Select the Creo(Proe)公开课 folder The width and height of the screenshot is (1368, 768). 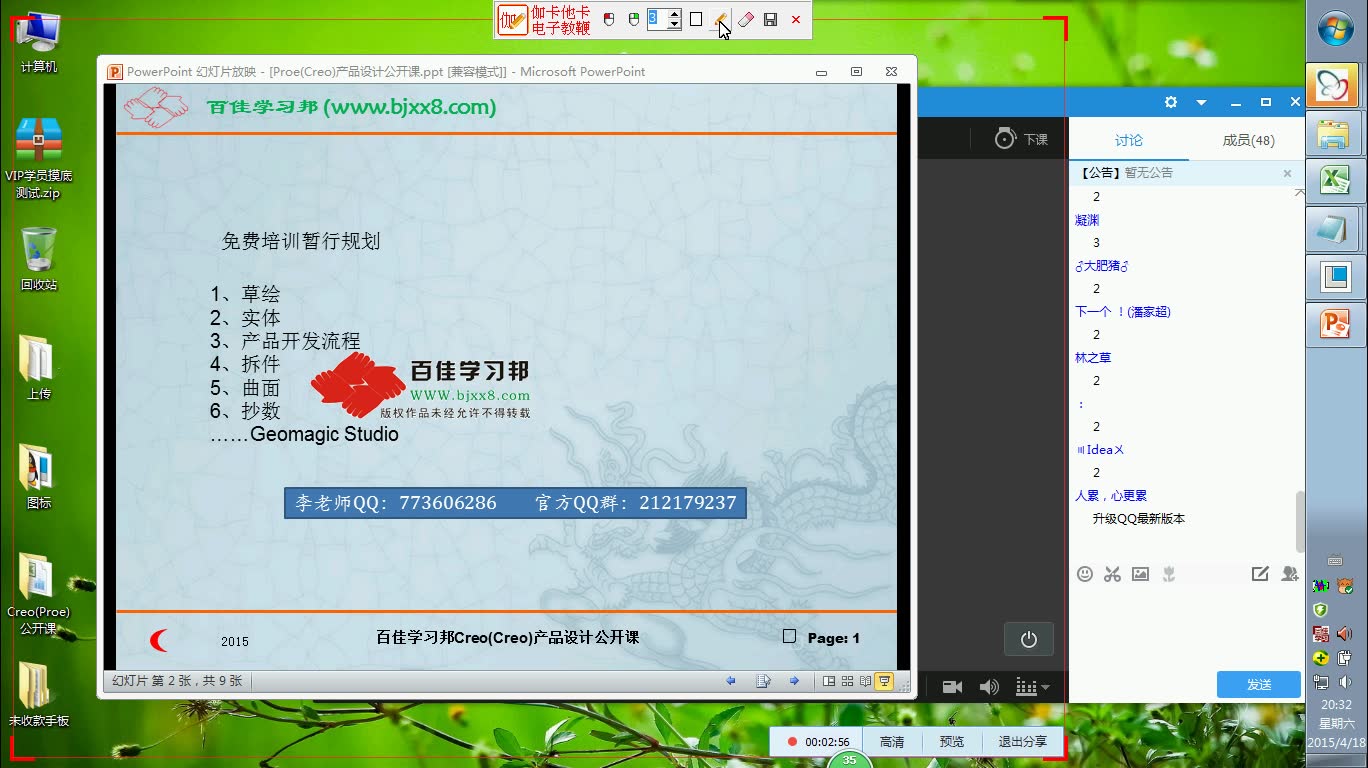pyautogui.click(x=39, y=594)
